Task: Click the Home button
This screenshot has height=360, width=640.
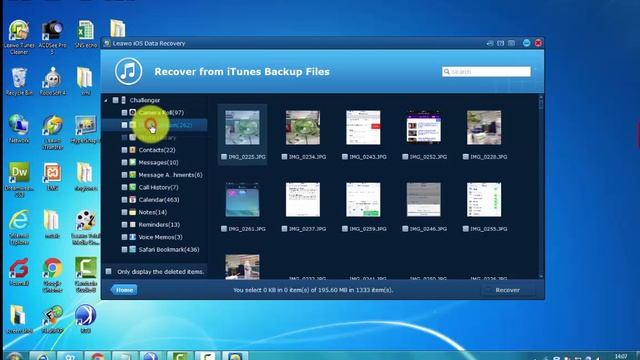Action: point(124,290)
